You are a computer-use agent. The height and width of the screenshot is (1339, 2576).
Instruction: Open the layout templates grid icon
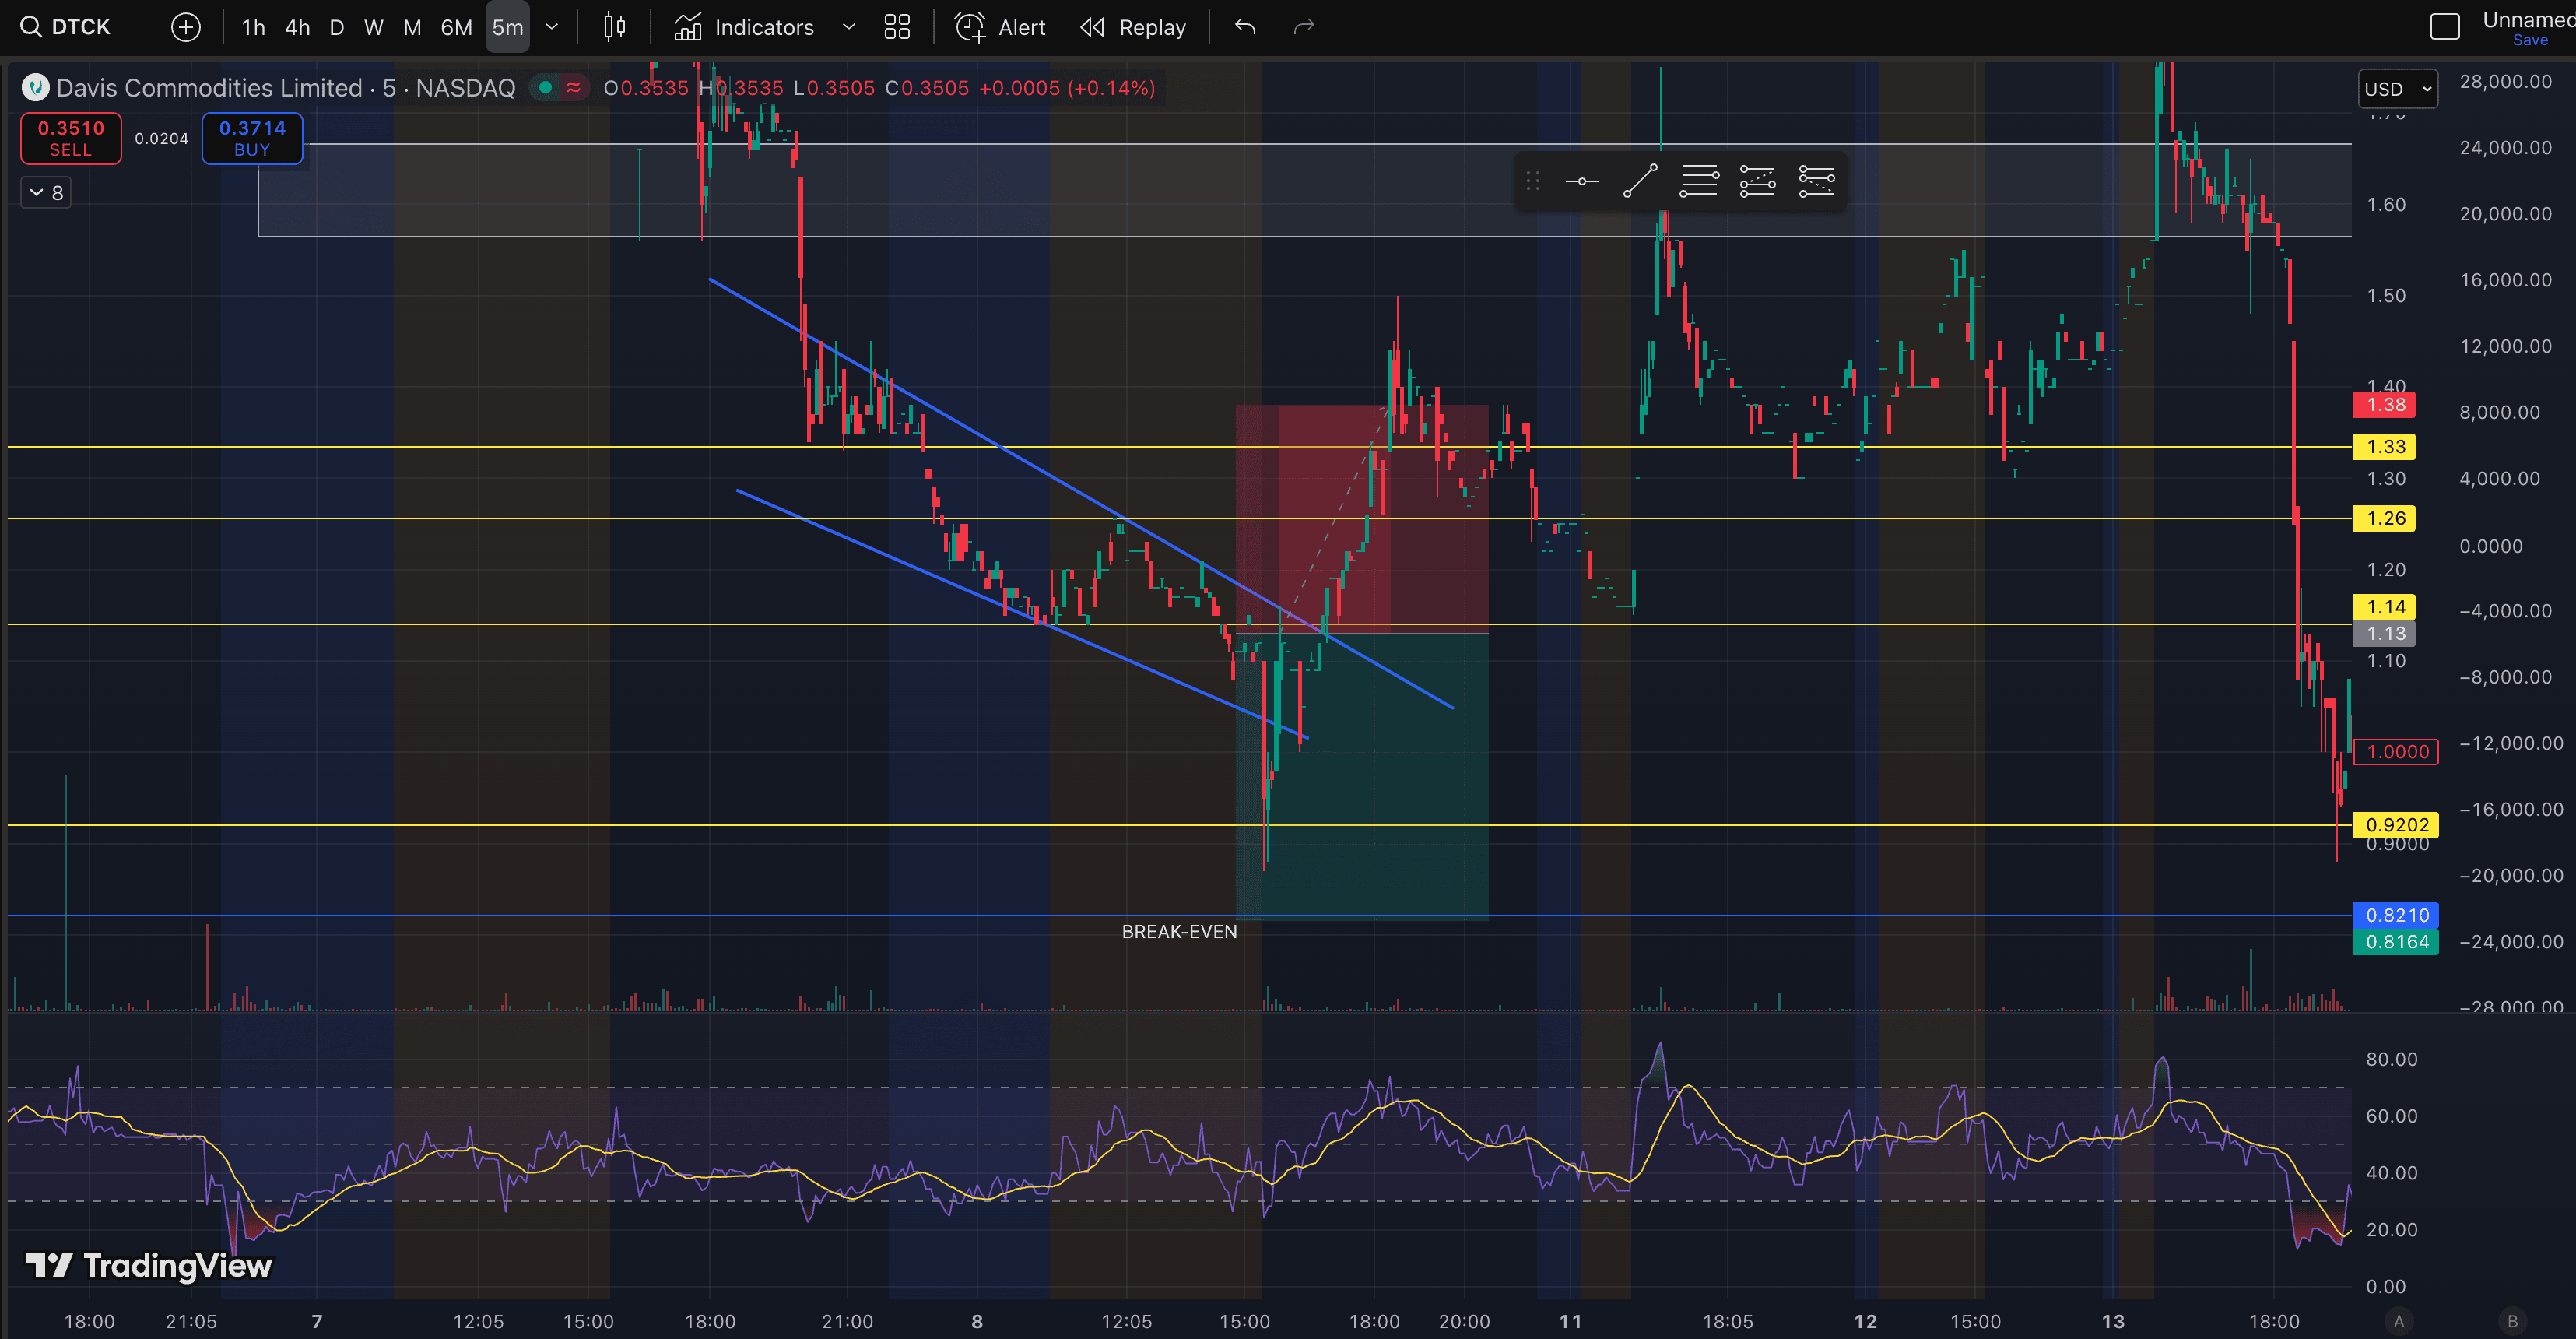click(897, 27)
